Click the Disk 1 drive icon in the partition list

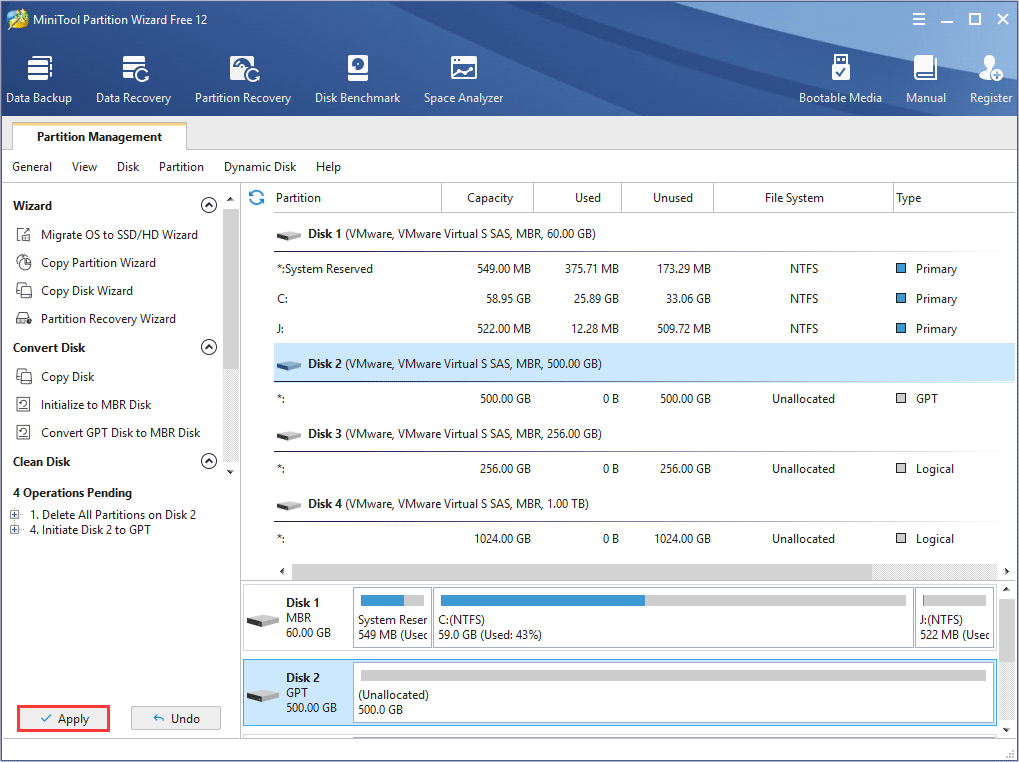[x=289, y=235]
